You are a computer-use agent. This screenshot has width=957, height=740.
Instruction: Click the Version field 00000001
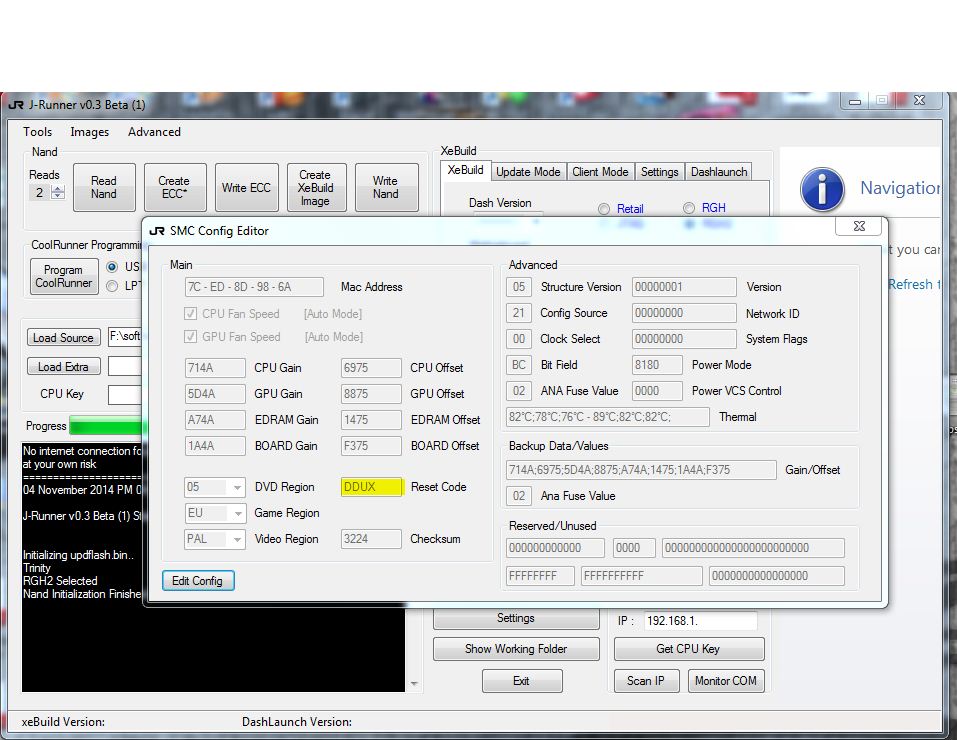pyautogui.click(x=684, y=287)
